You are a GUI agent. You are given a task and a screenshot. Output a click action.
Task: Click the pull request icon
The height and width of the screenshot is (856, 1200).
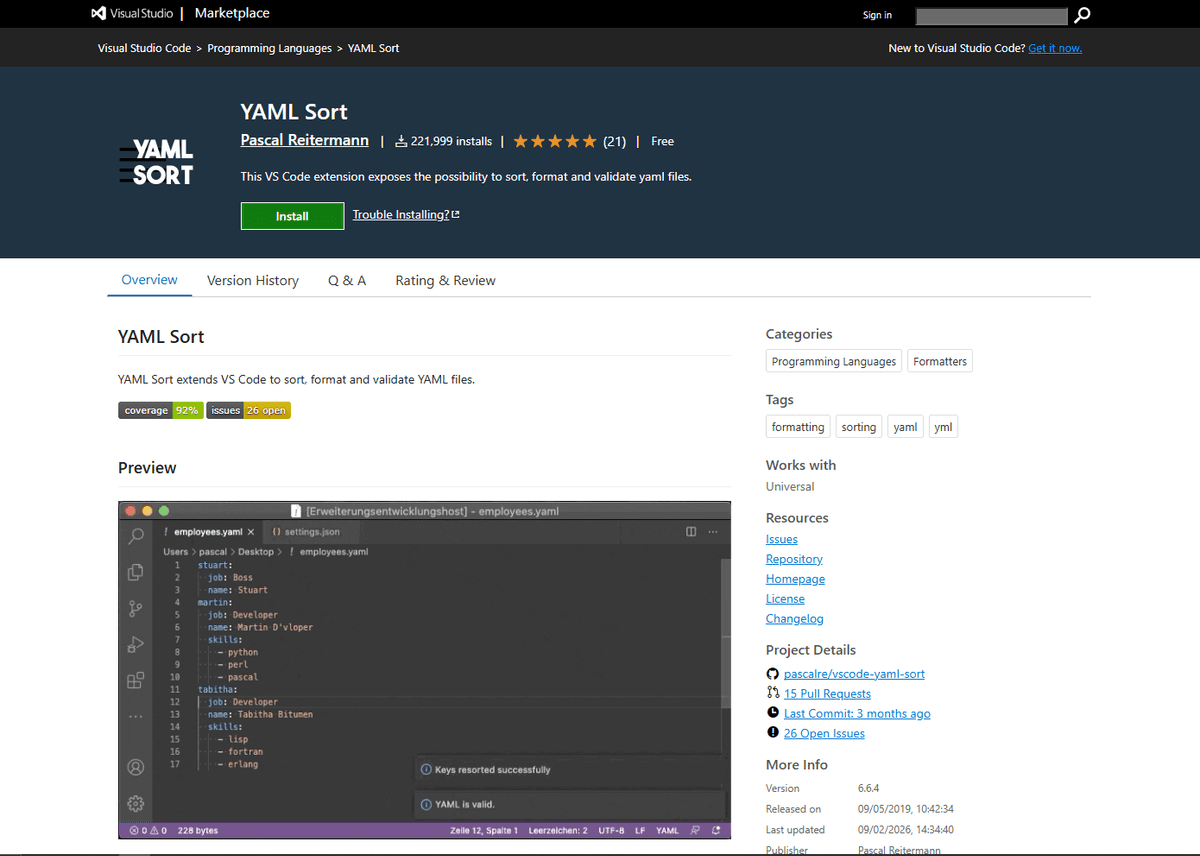[x=772, y=693]
